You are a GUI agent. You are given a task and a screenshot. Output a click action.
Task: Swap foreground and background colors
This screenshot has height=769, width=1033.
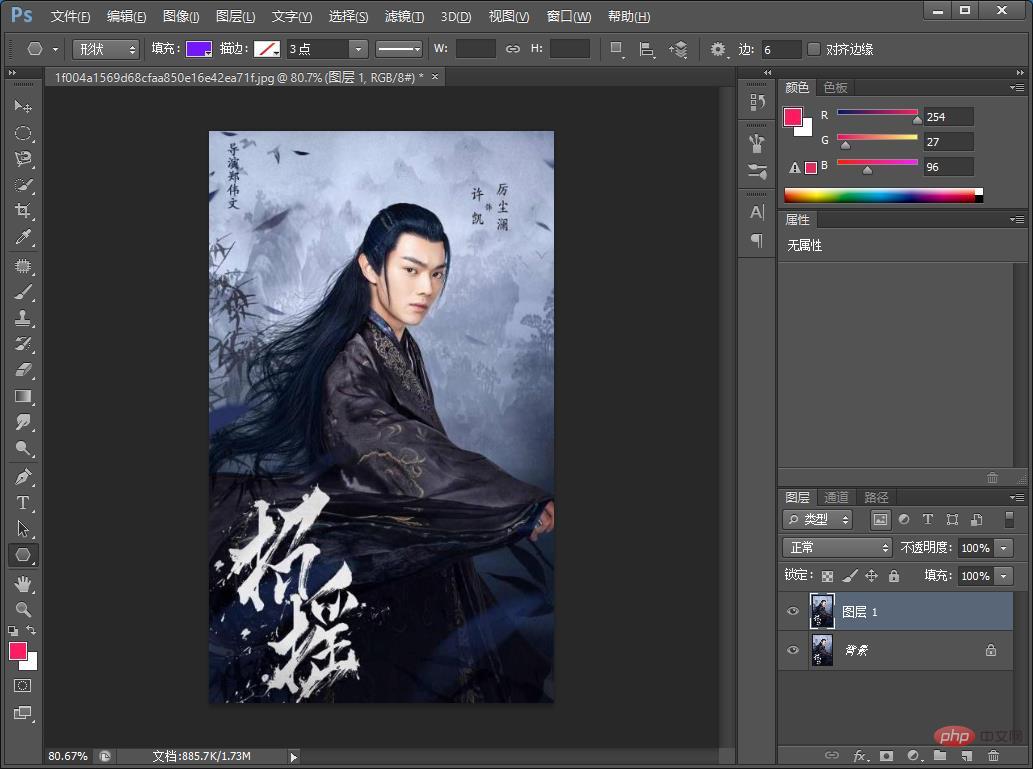31,631
